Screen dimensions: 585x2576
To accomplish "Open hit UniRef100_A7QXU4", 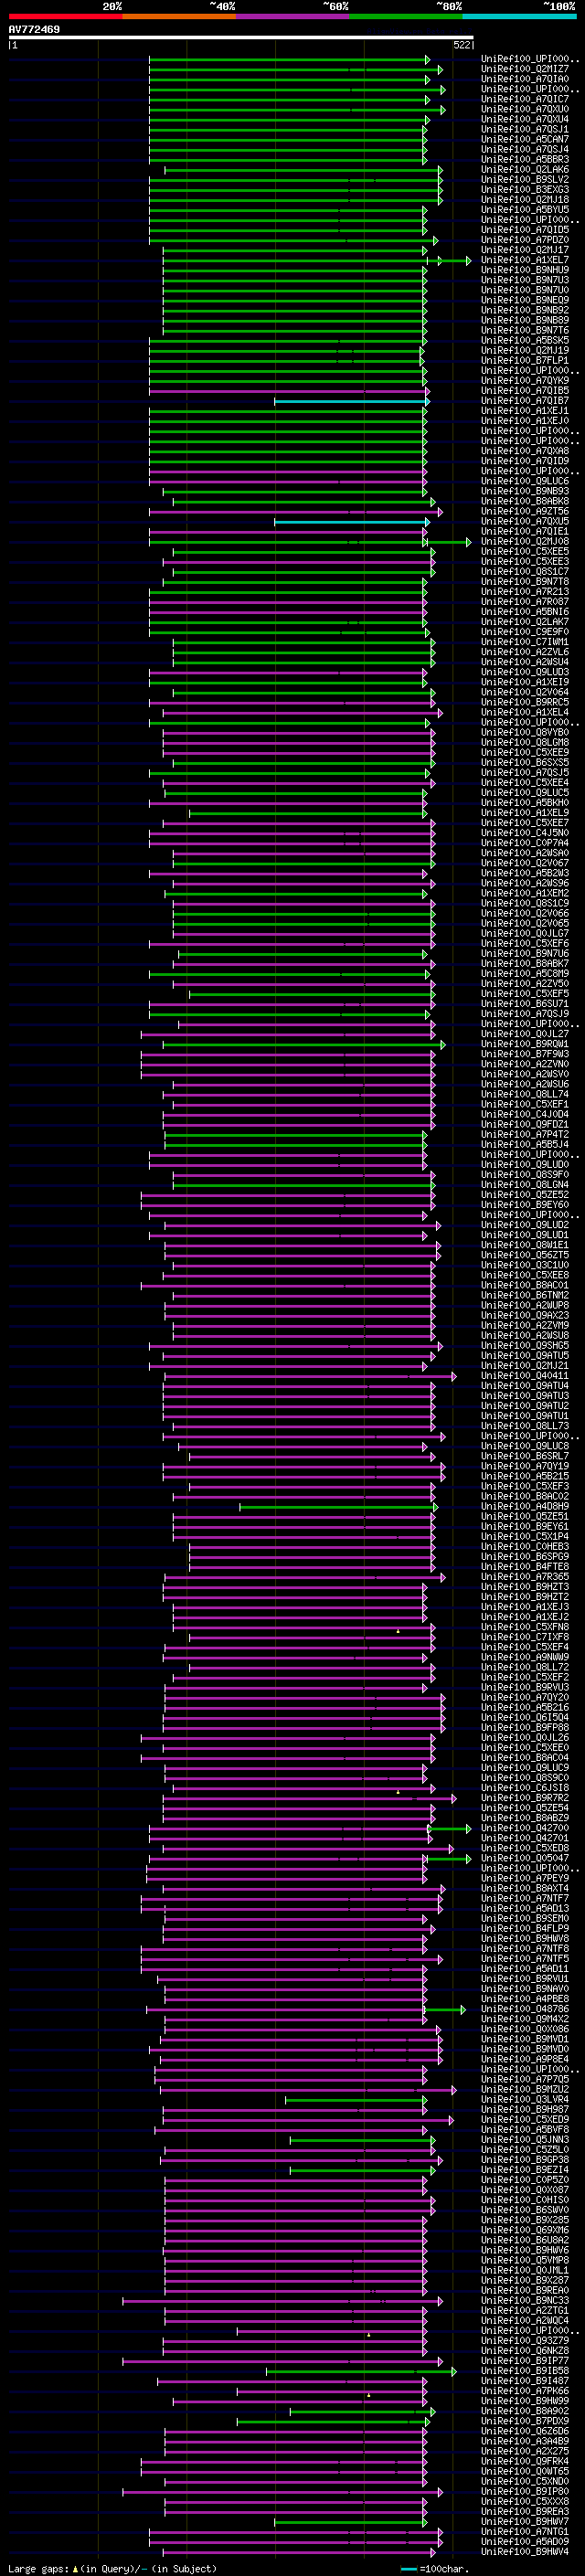I will pos(524,119).
